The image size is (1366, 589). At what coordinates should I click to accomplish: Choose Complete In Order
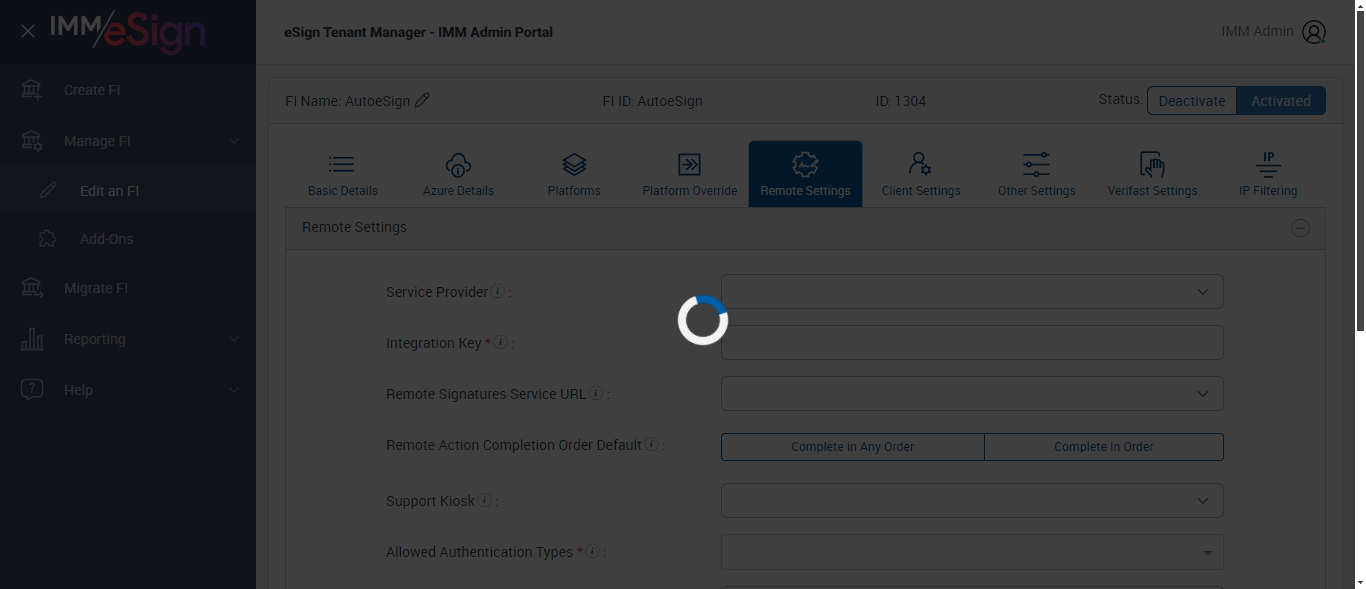click(1104, 447)
